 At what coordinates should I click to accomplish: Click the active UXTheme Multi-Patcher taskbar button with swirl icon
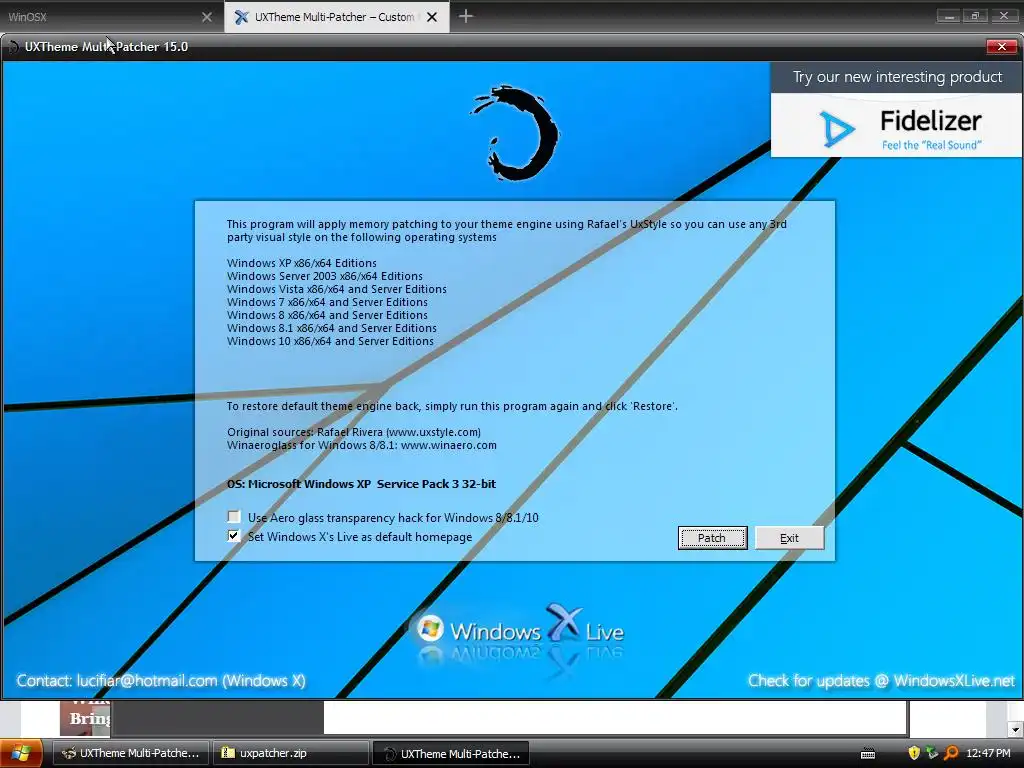(451, 753)
